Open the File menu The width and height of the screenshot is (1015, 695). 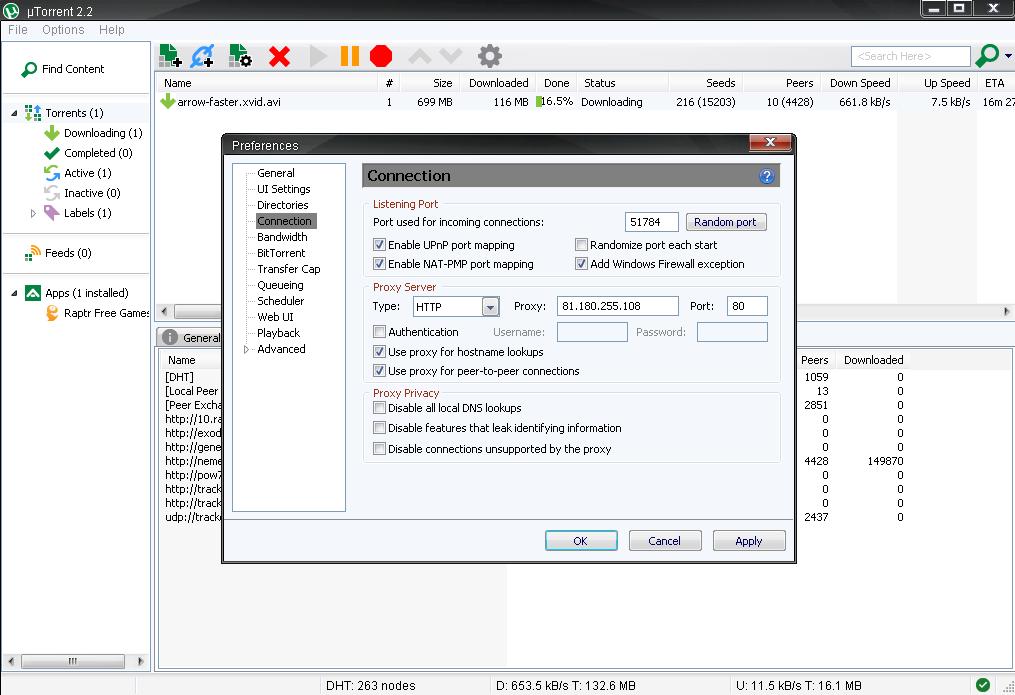(17, 30)
